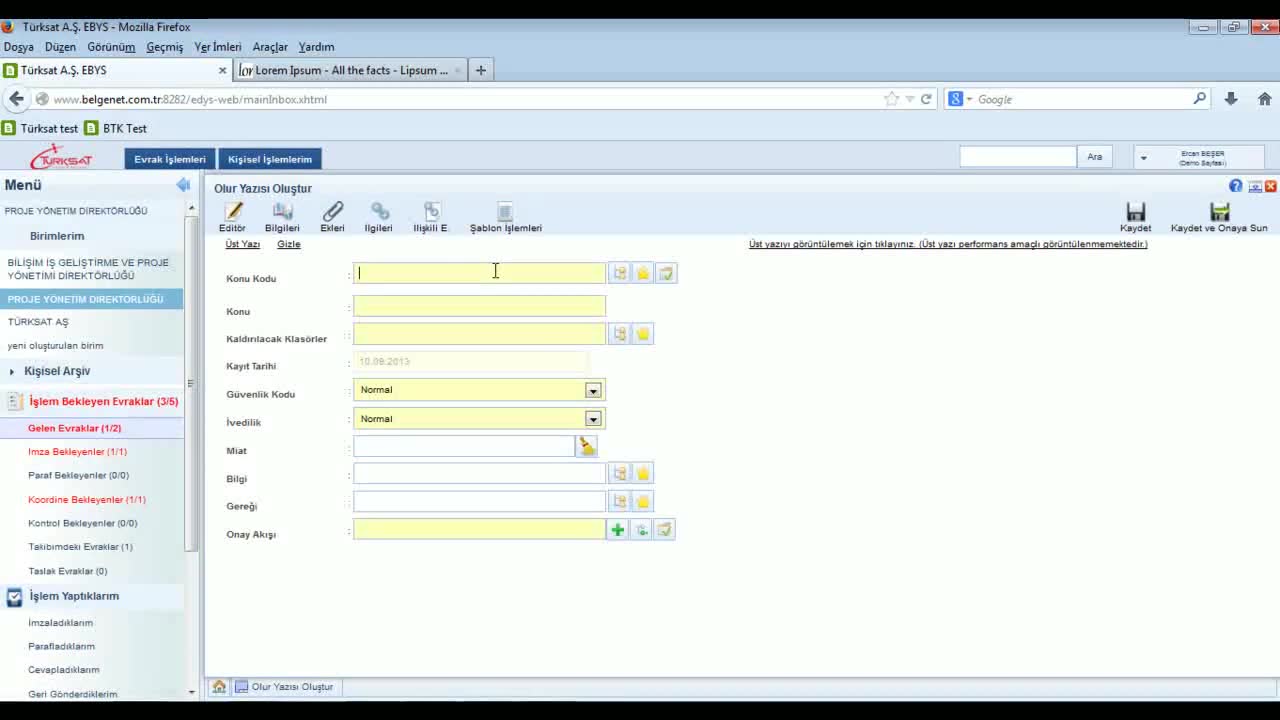The height and width of the screenshot is (720, 1280).
Task: Collapse the Menü panel arrow
Action: click(x=183, y=185)
